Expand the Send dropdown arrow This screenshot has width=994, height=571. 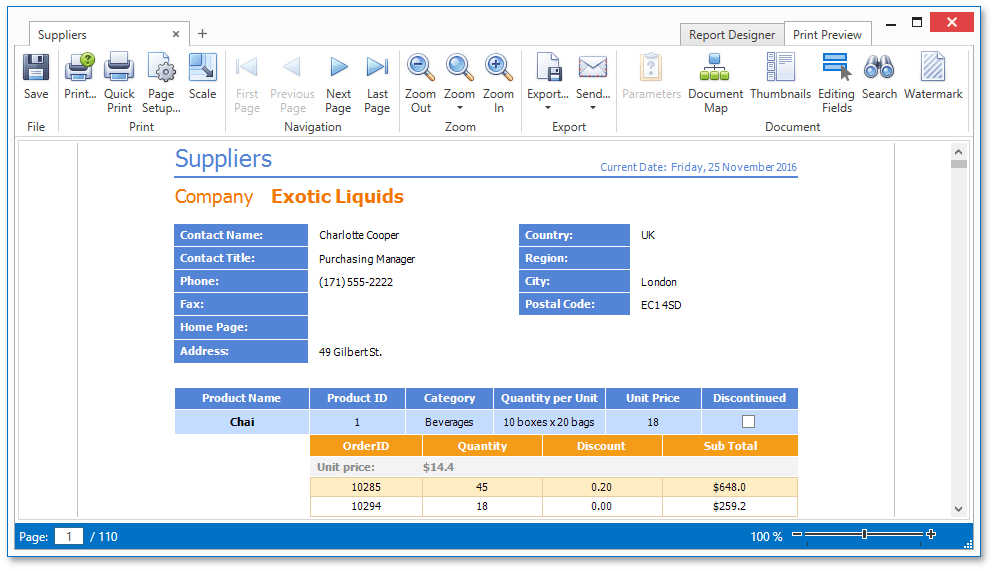pyautogui.click(x=593, y=108)
